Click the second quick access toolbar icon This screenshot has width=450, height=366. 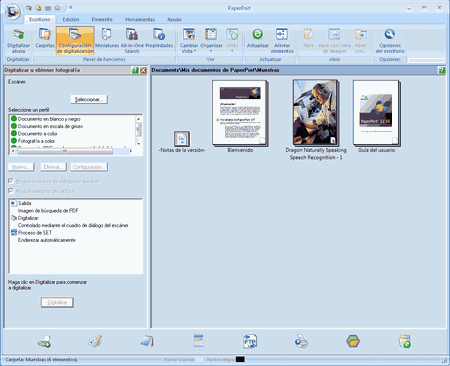coord(38,8)
